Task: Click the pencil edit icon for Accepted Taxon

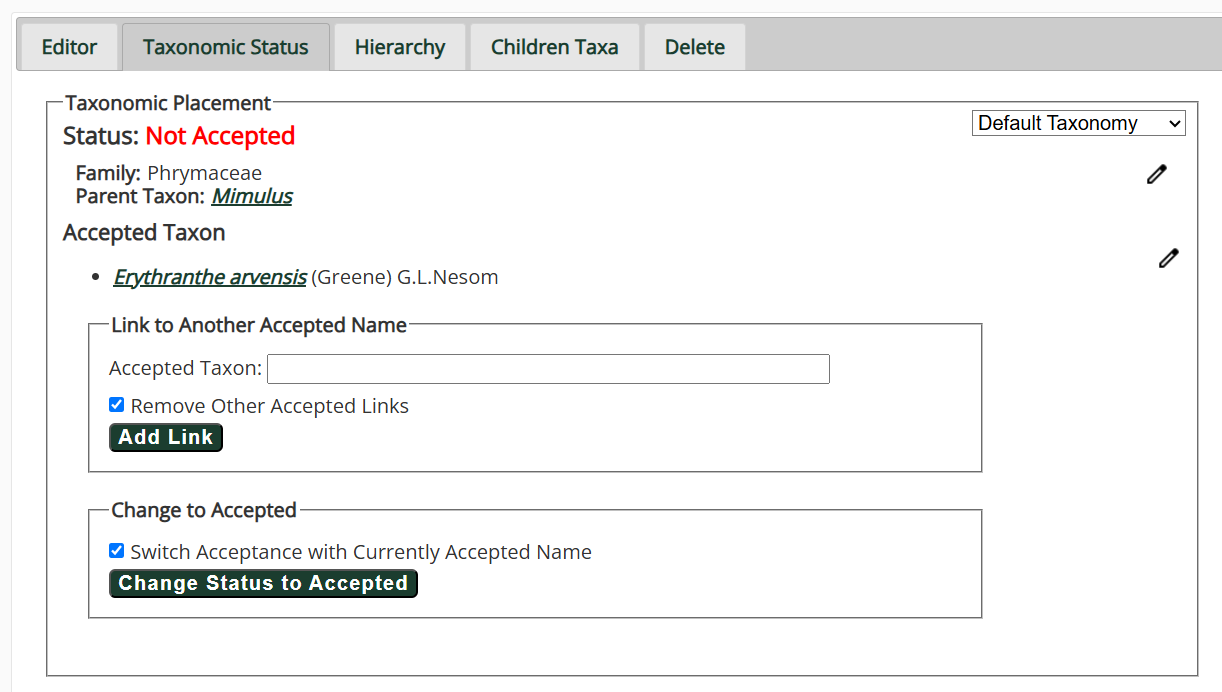Action: coord(1168,258)
